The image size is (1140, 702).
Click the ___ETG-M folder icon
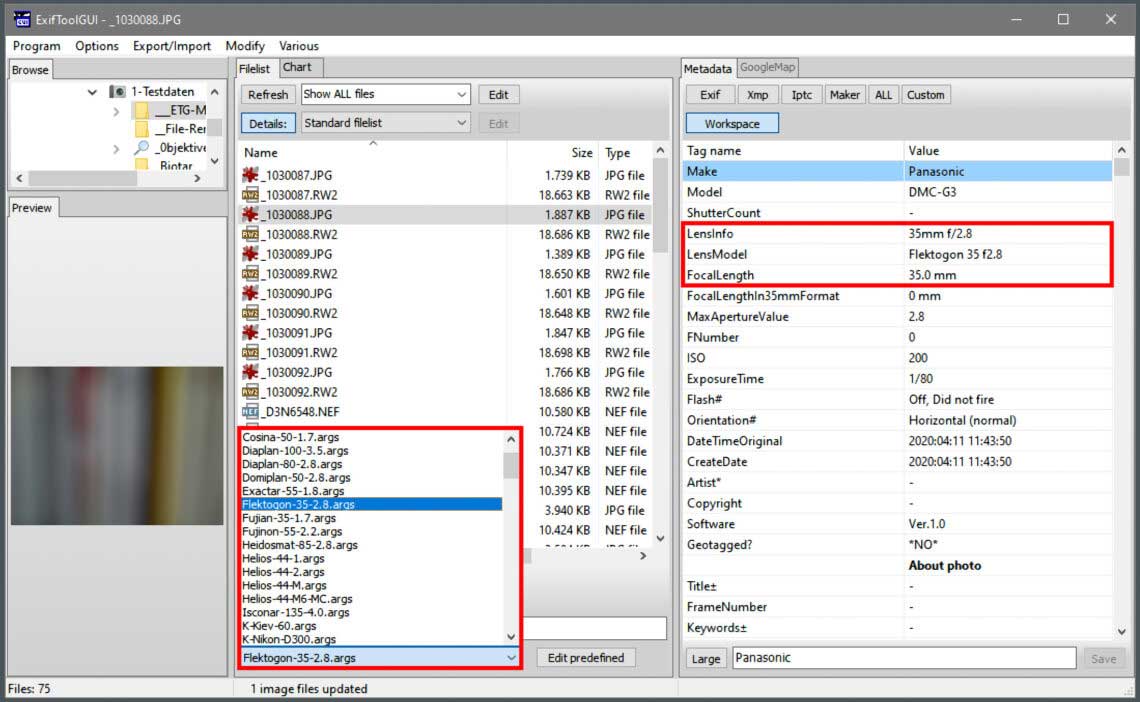point(142,110)
